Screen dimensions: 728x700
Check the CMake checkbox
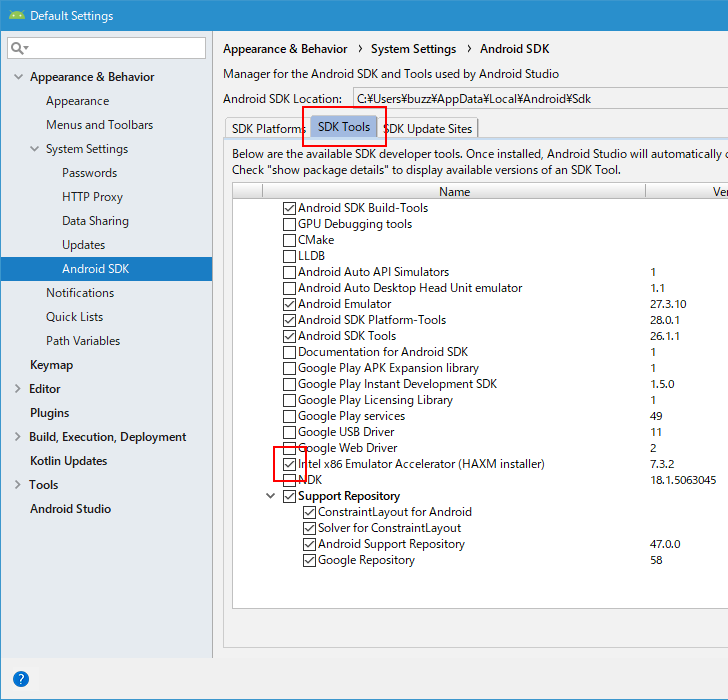(x=289, y=240)
